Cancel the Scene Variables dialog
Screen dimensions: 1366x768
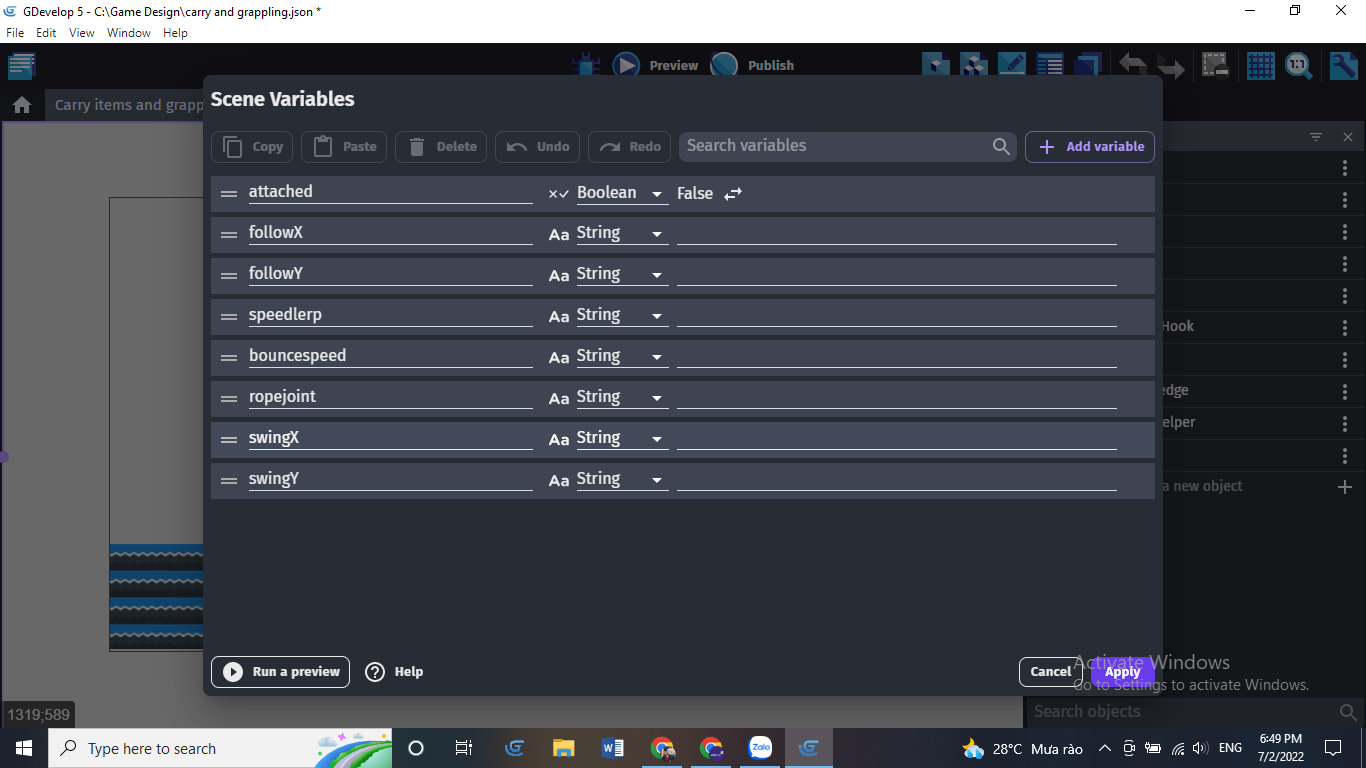[1050, 672]
